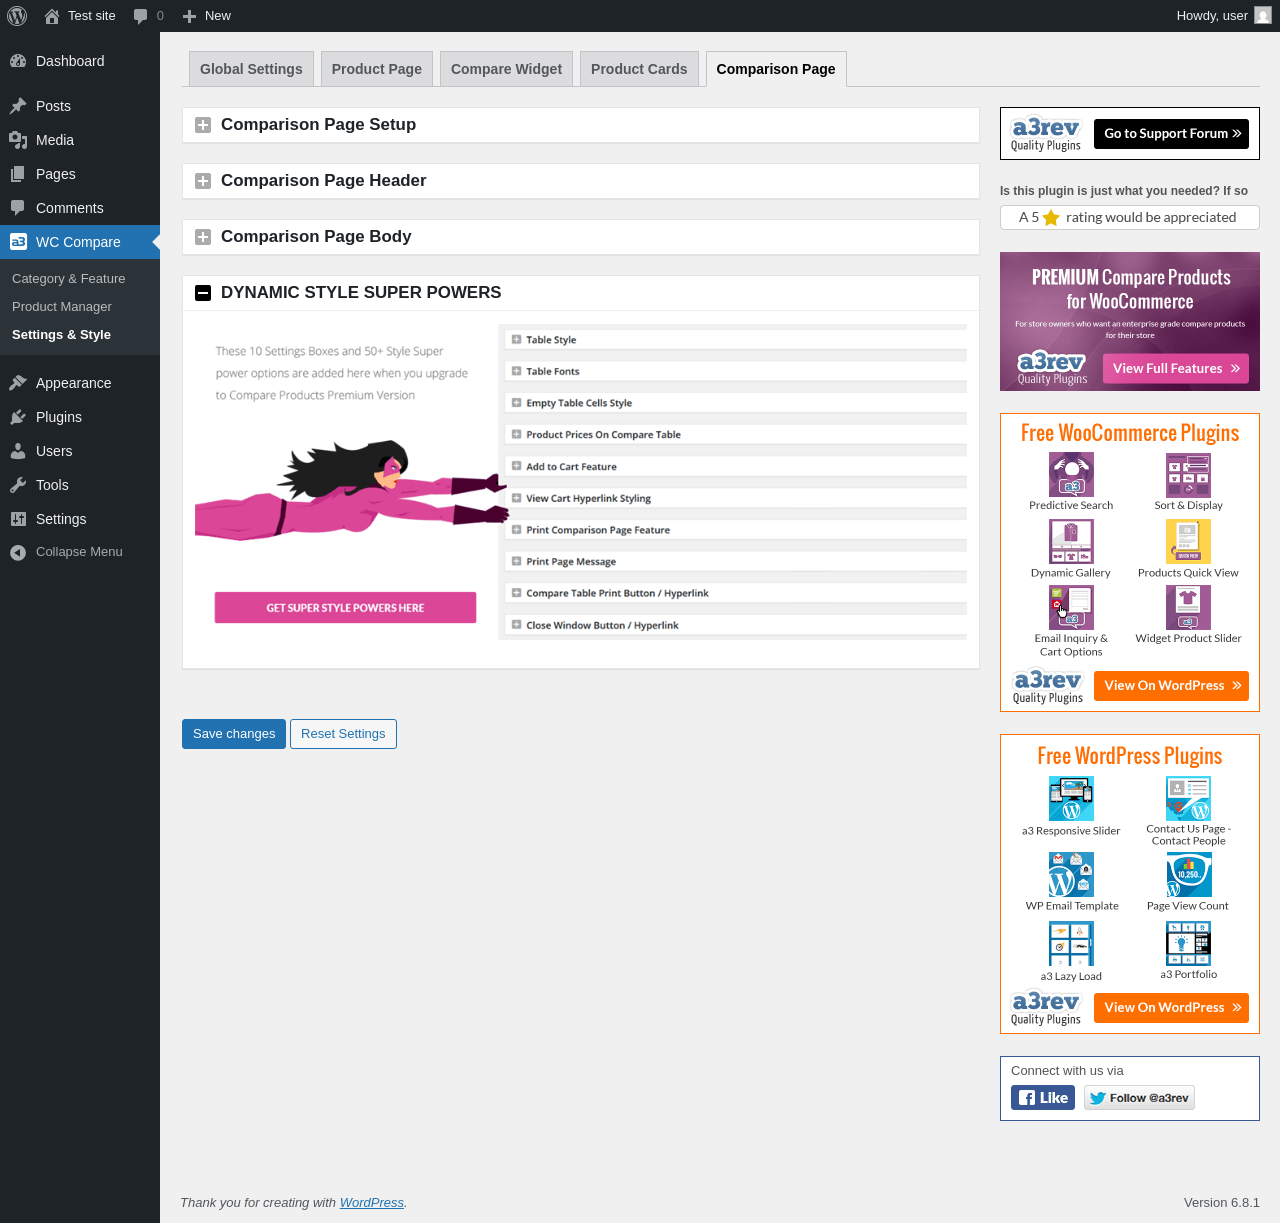The height and width of the screenshot is (1223, 1280).
Task: Open the Howdy, user account menu
Action: tap(1224, 16)
